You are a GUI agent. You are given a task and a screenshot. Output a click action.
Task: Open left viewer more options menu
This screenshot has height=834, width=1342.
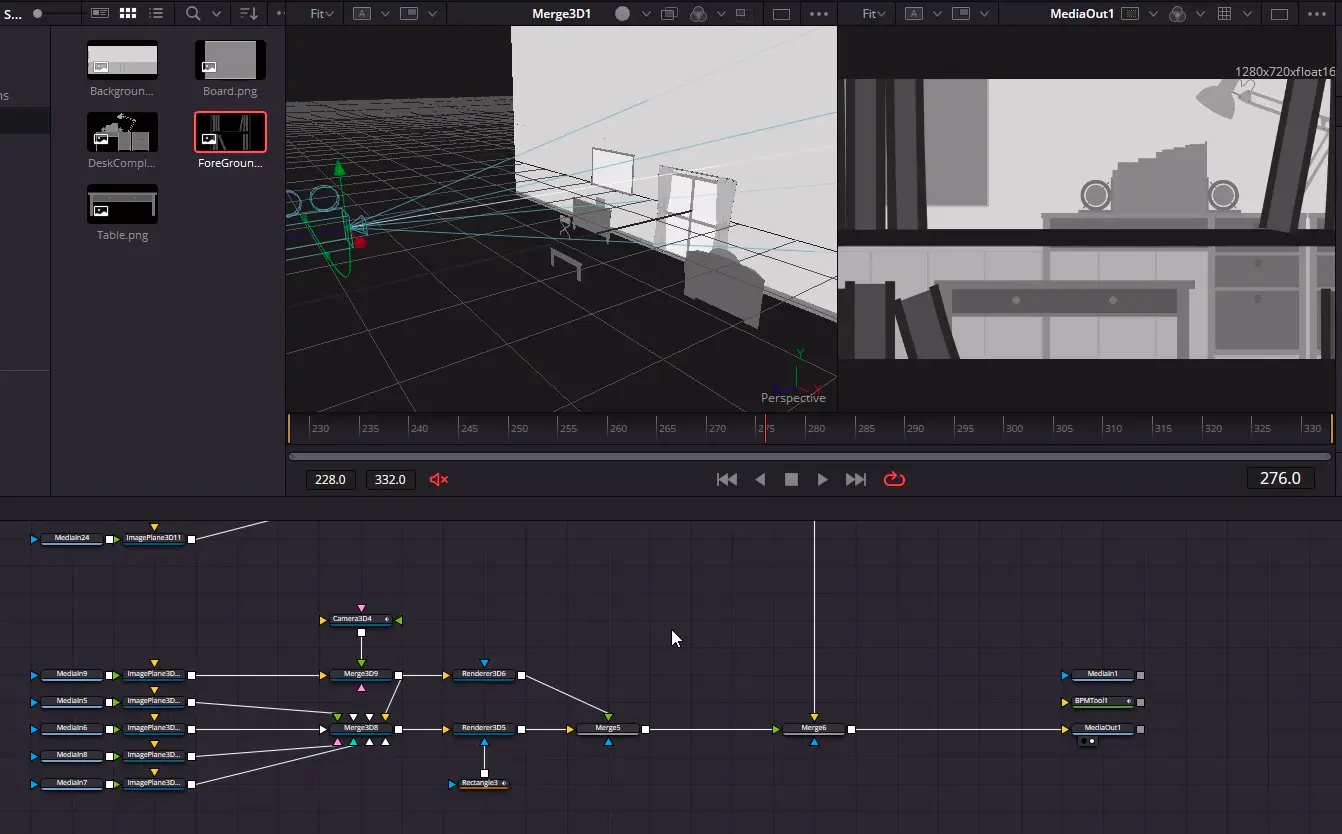(x=819, y=14)
